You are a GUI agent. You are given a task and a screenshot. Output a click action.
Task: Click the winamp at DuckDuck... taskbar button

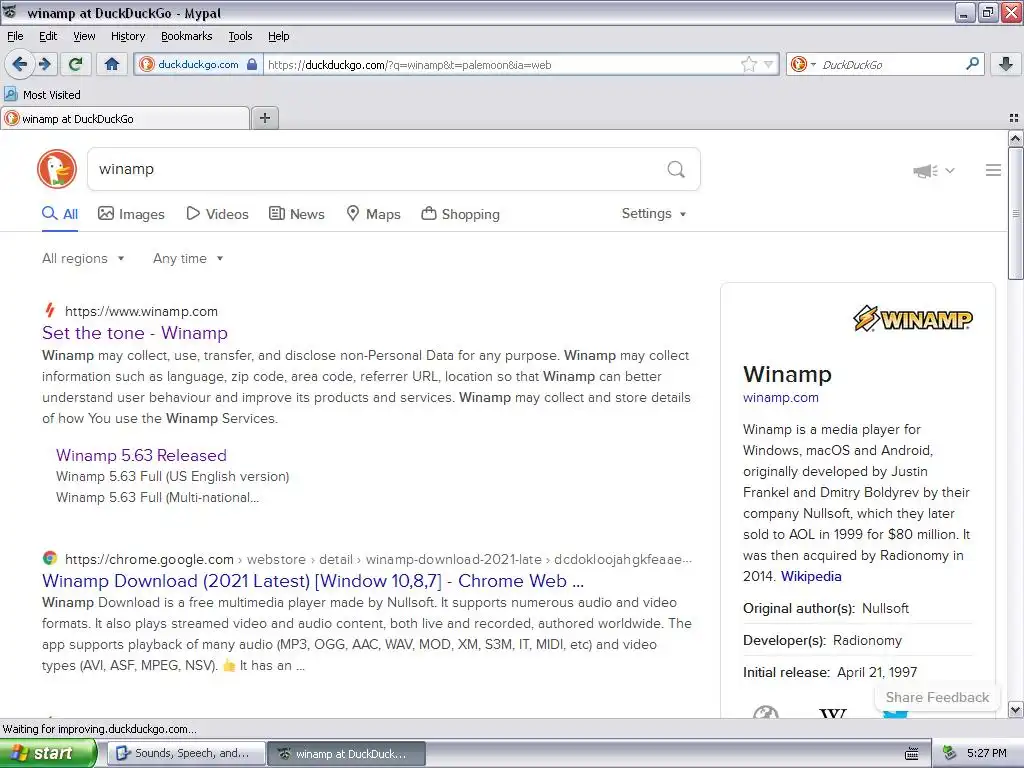(x=347, y=754)
